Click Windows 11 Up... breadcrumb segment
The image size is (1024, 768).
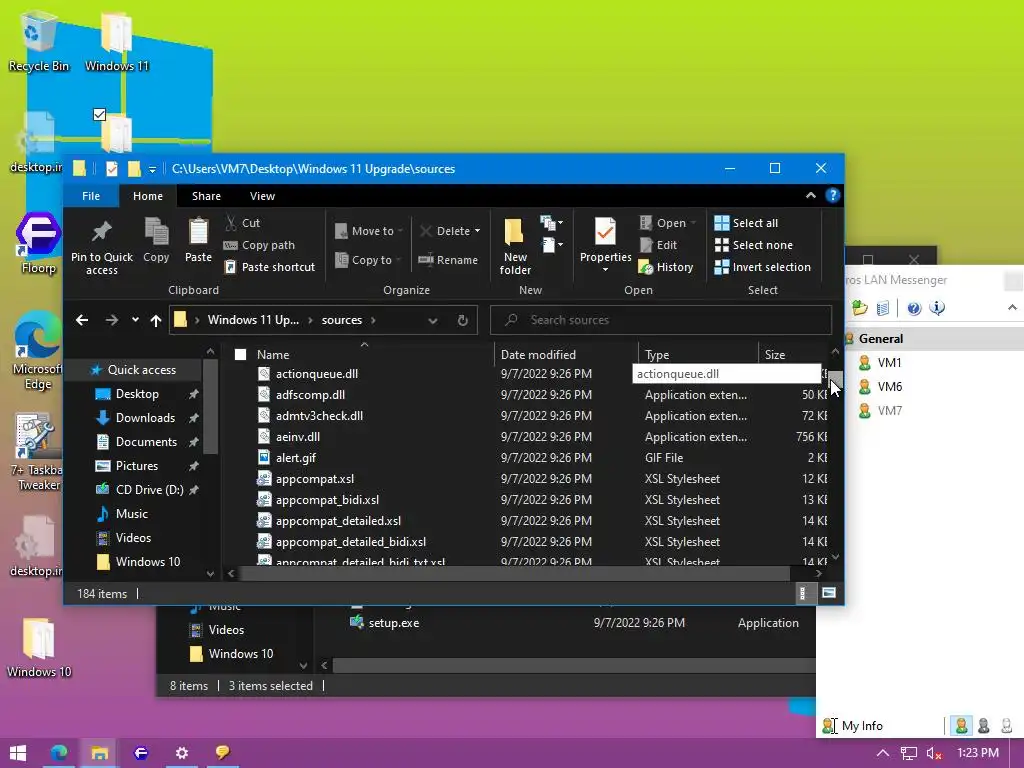coord(253,320)
